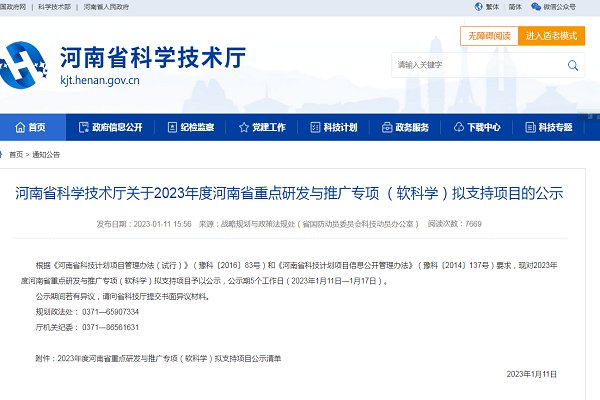Click the 下载中心 cloud download icon
Viewport: 600px width, 400px height.
click(x=459, y=128)
